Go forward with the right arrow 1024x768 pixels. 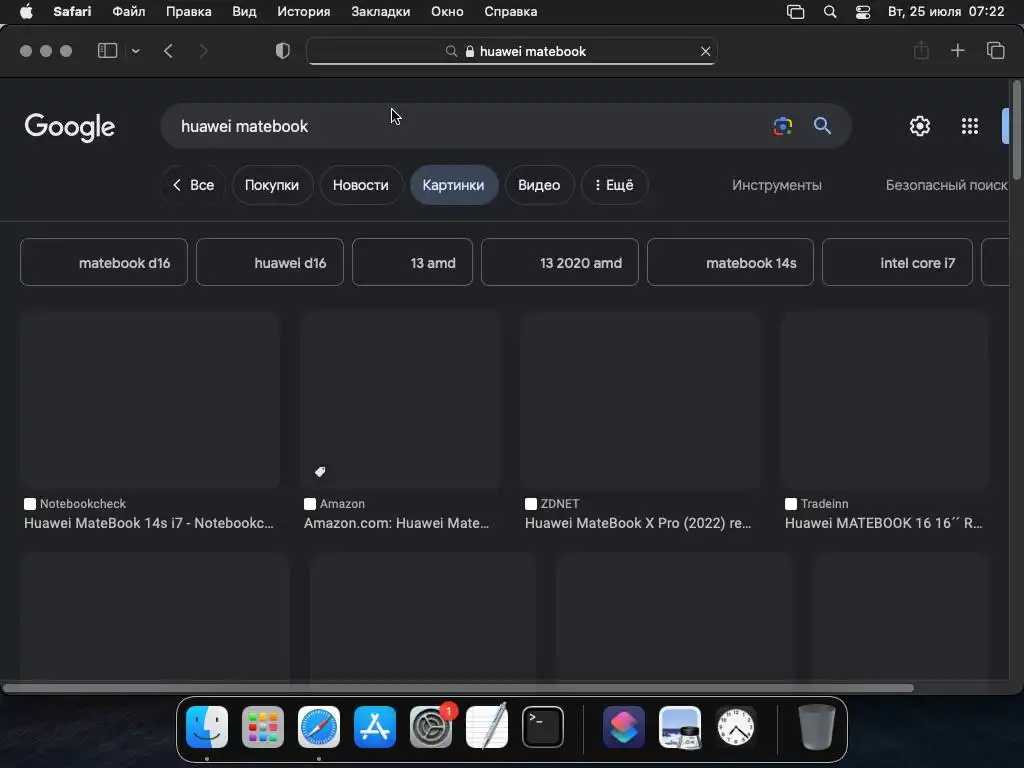tap(203, 51)
